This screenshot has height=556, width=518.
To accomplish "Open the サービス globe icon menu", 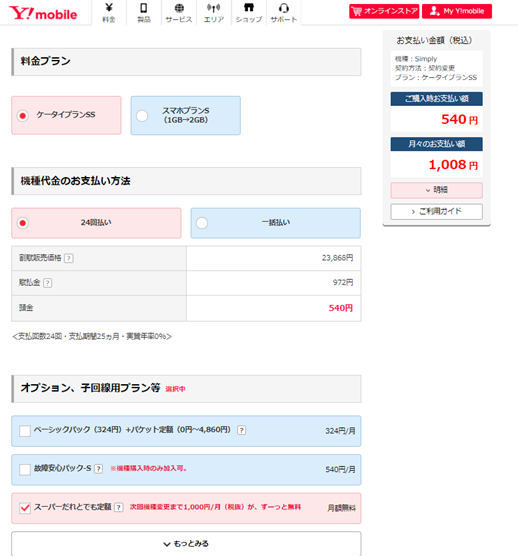I will pyautogui.click(x=179, y=13).
